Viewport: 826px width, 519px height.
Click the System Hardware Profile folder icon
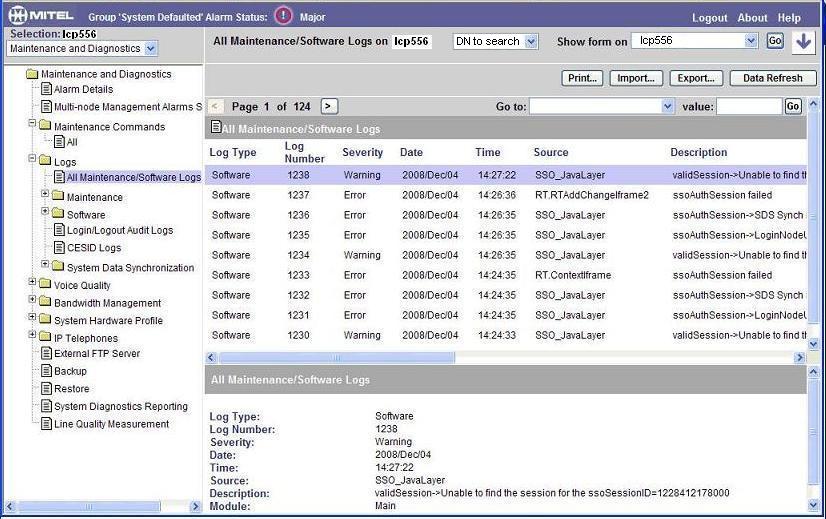(45, 319)
